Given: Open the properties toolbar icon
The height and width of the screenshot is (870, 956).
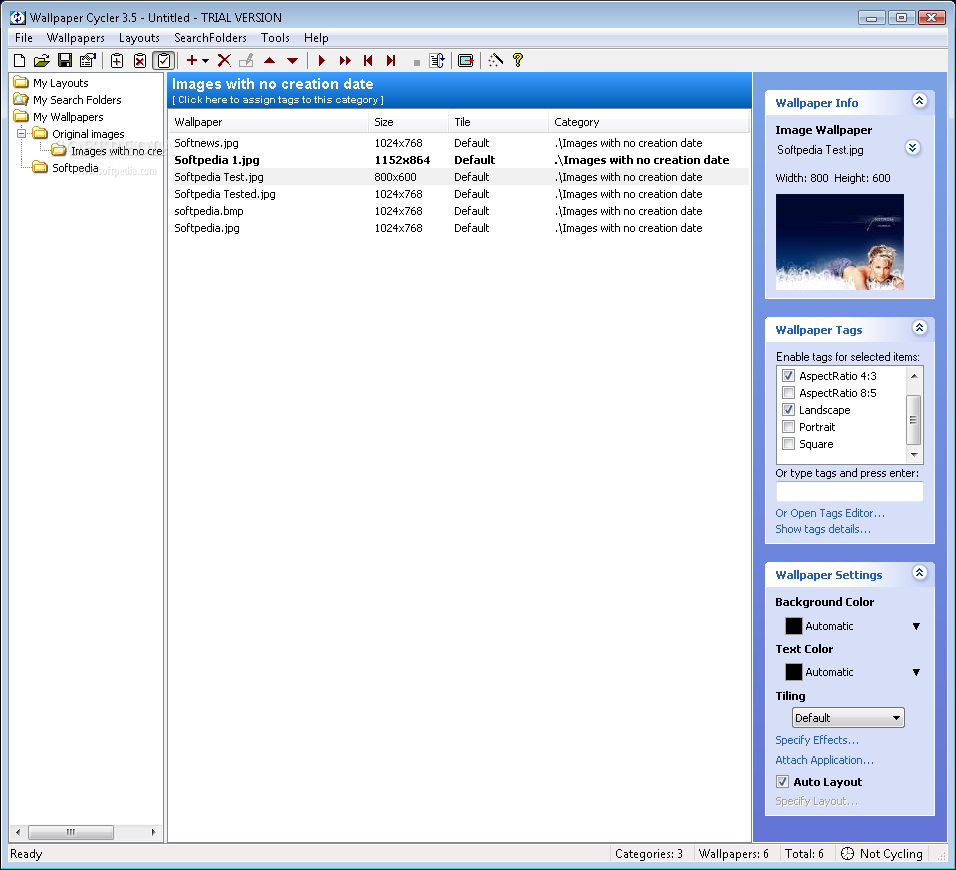Looking at the screenshot, I should (x=88, y=60).
